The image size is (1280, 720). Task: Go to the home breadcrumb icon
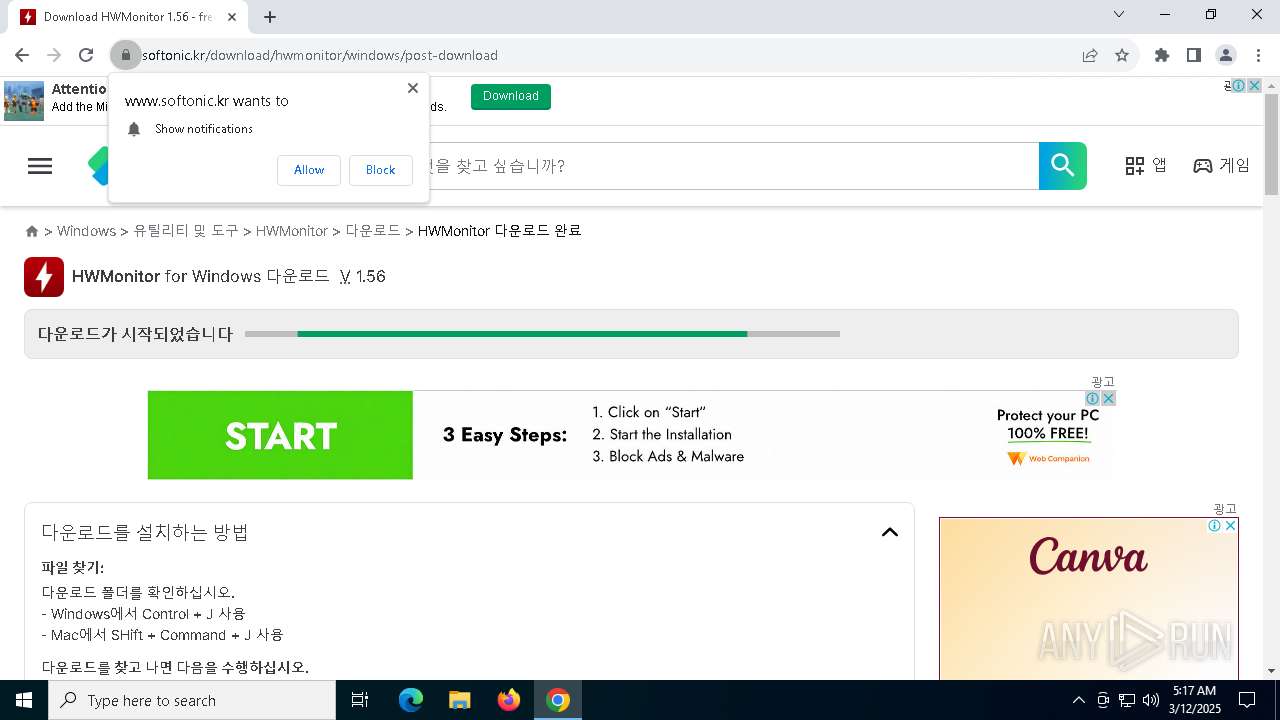(32, 231)
